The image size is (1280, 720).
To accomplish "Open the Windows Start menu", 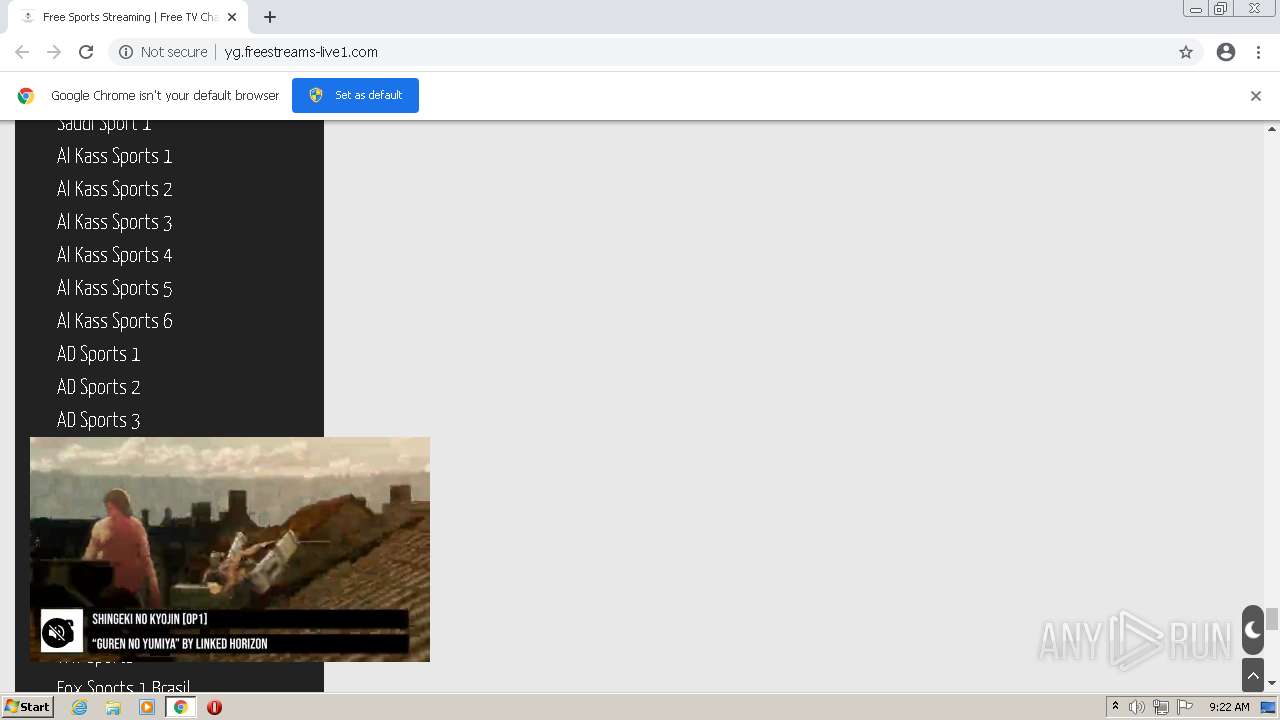I will point(28,707).
